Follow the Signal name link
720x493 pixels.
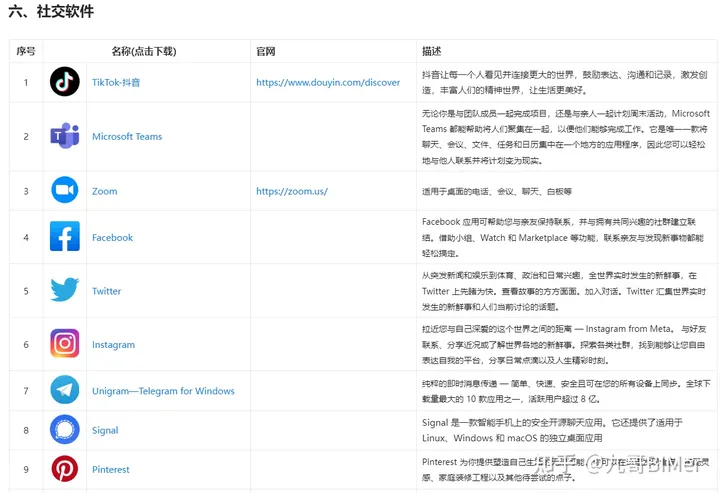coord(105,431)
